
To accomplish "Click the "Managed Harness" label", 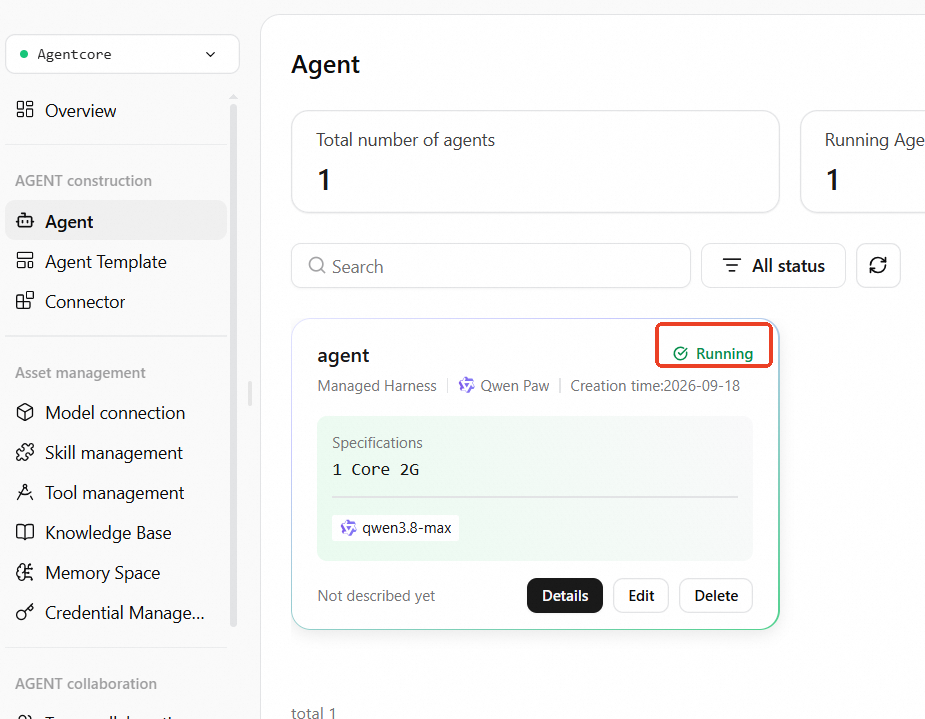I will [377, 386].
